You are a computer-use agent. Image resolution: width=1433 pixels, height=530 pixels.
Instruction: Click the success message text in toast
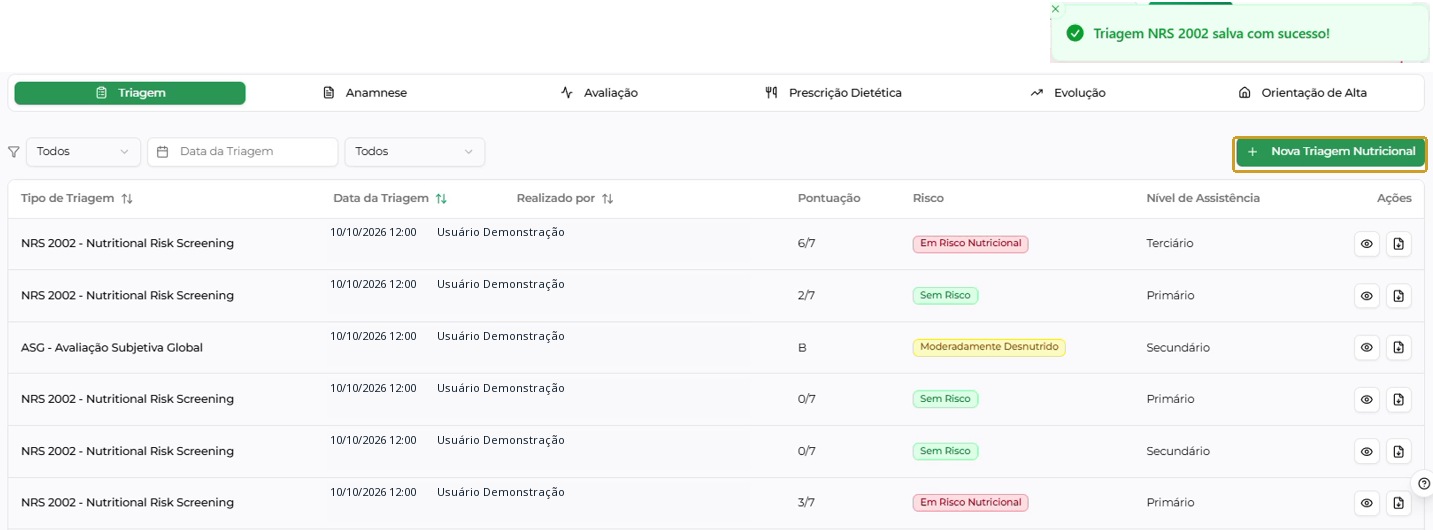1211,34
